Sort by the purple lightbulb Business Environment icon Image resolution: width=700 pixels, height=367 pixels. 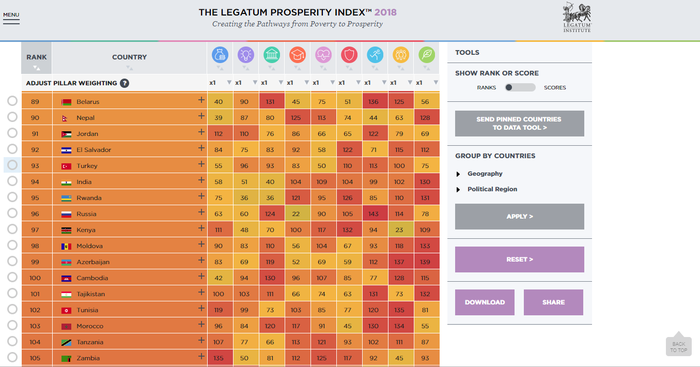[x=246, y=55]
